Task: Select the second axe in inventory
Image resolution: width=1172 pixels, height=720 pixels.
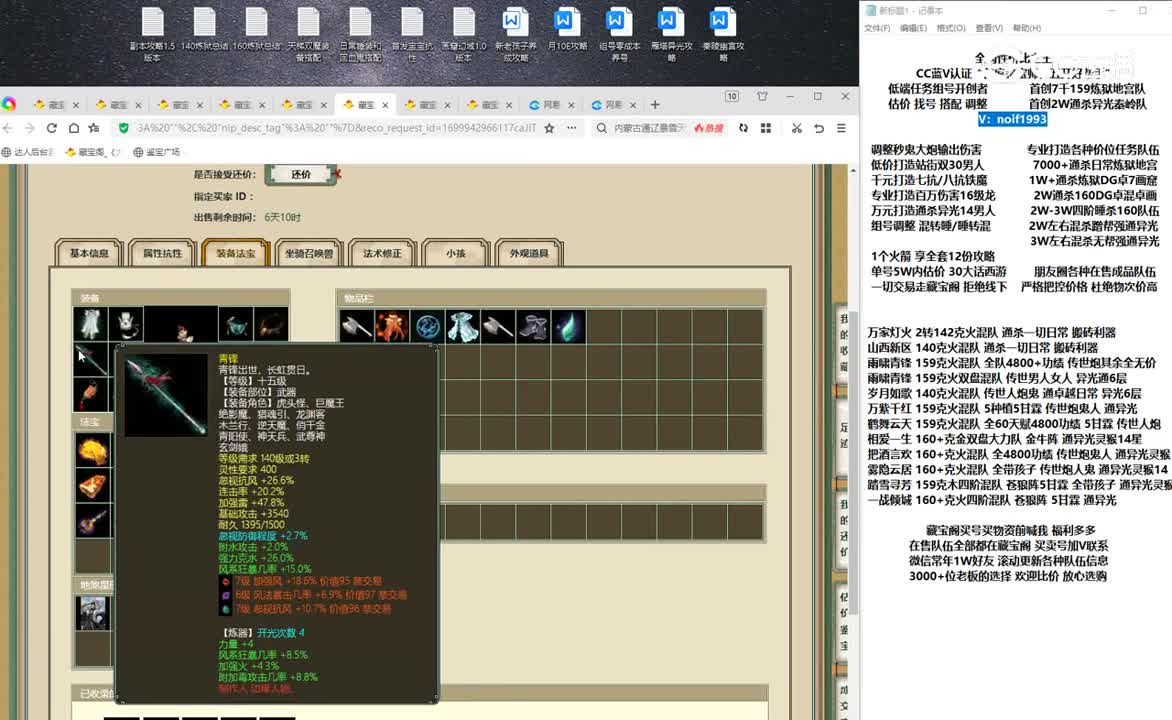Action: pyautogui.click(x=498, y=327)
